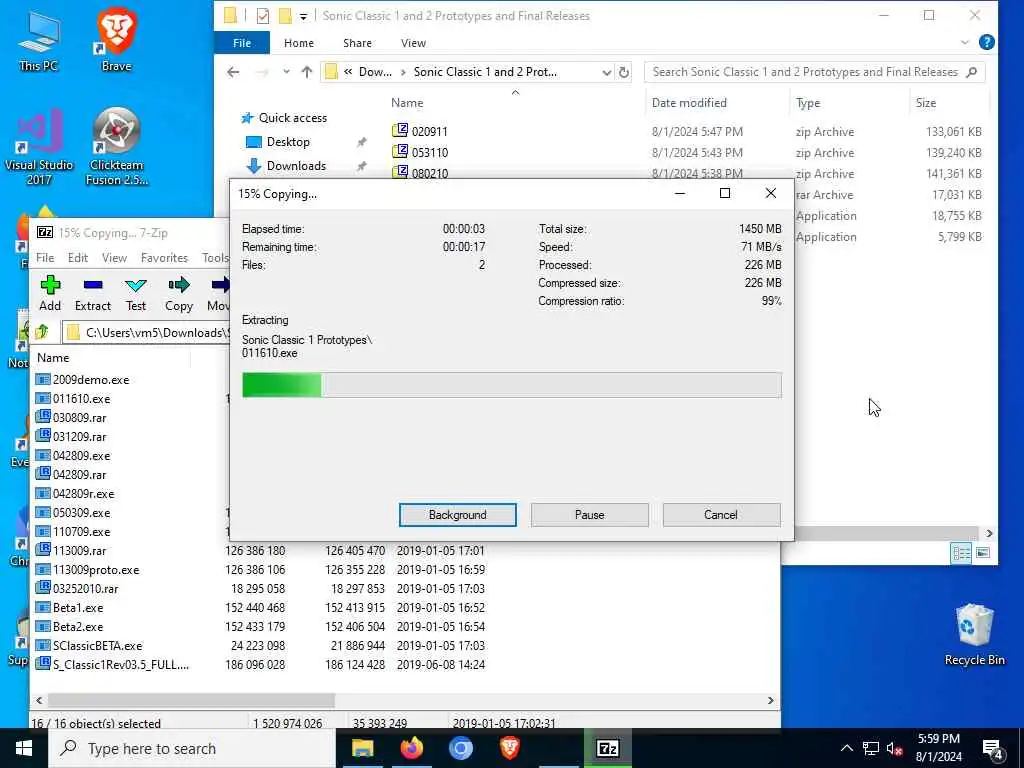Sort Explorer files by Date modified column

coord(689,103)
